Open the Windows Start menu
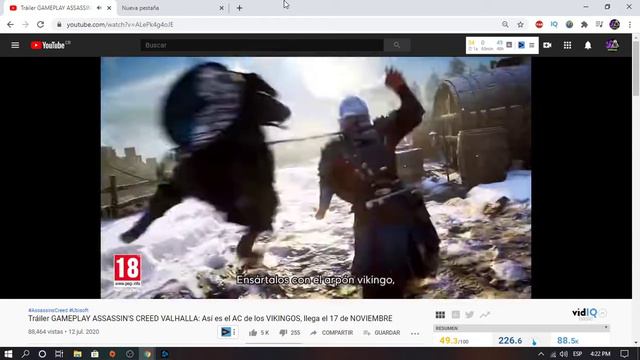The image size is (640, 360). click(x=8, y=354)
